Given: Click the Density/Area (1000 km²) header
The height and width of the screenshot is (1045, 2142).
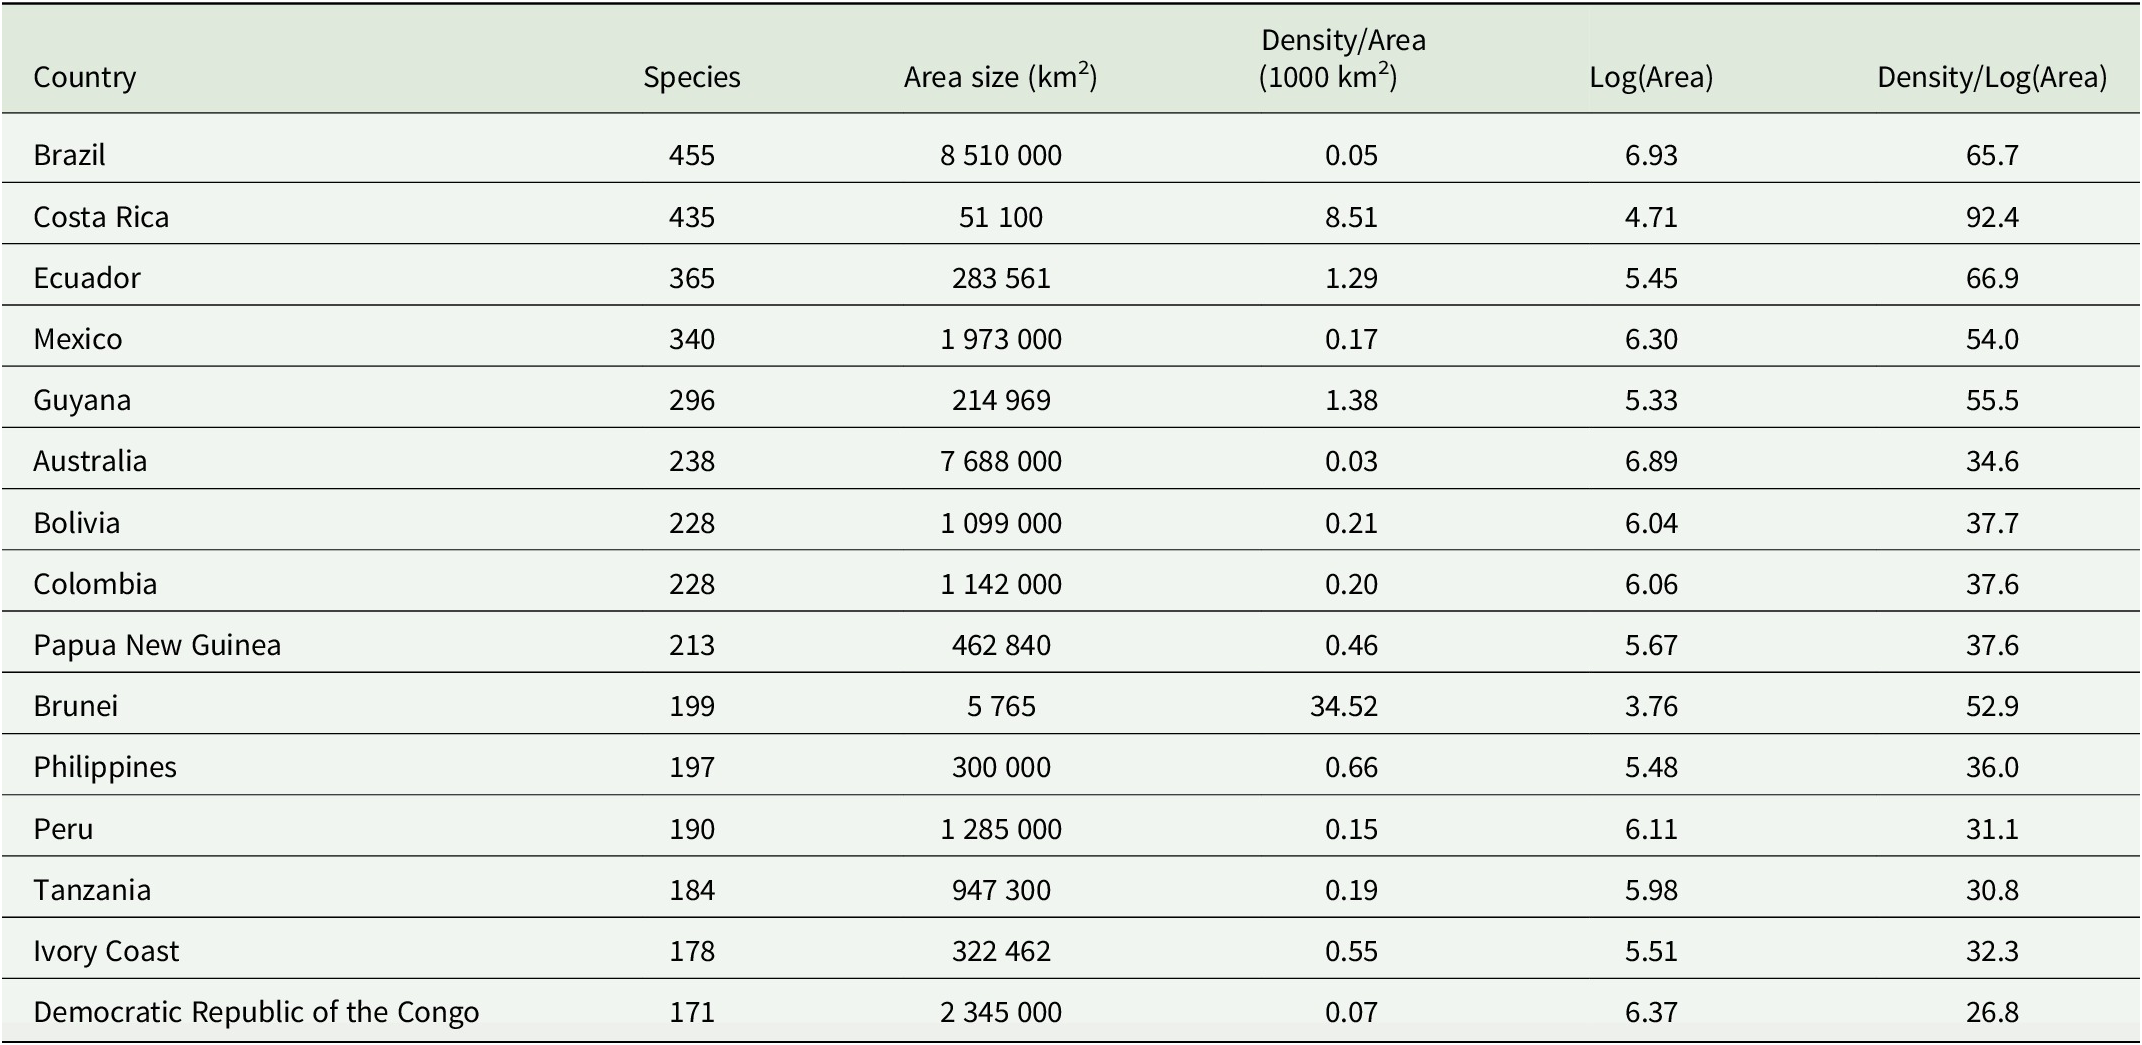Looking at the screenshot, I should point(1343,59).
